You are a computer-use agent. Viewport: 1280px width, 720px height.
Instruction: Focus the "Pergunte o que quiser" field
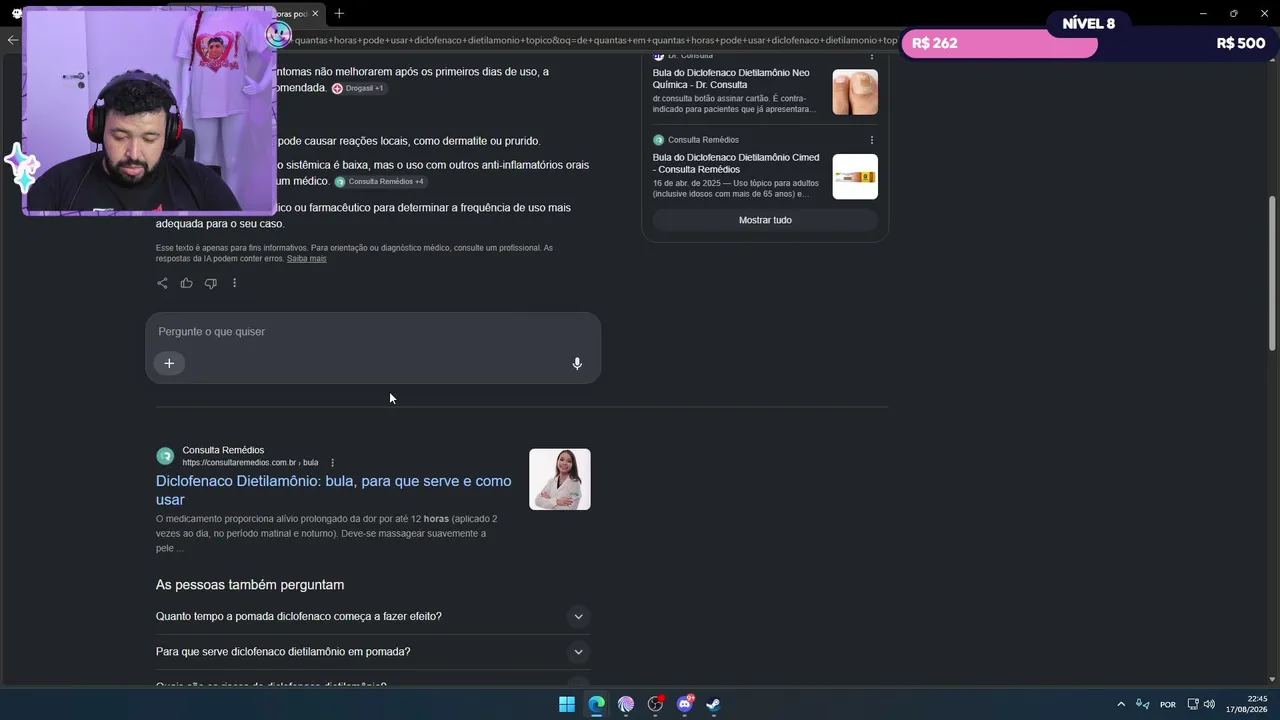(373, 331)
